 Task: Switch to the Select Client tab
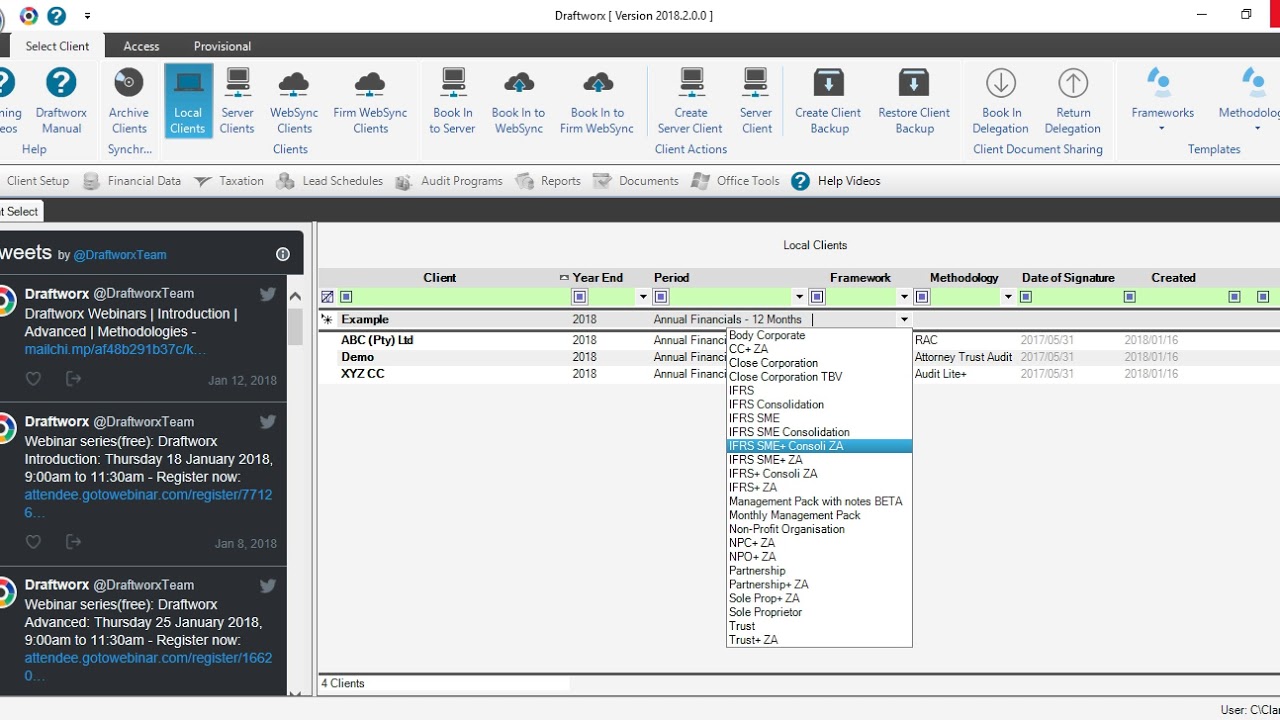point(57,46)
